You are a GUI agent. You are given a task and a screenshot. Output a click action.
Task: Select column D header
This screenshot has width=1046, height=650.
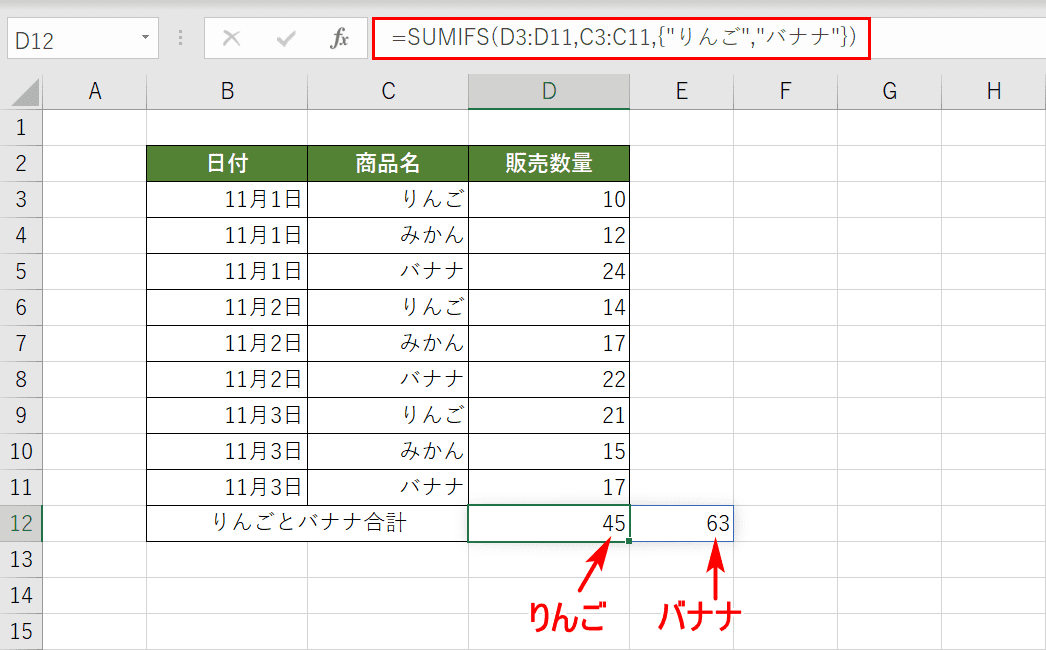[x=549, y=91]
